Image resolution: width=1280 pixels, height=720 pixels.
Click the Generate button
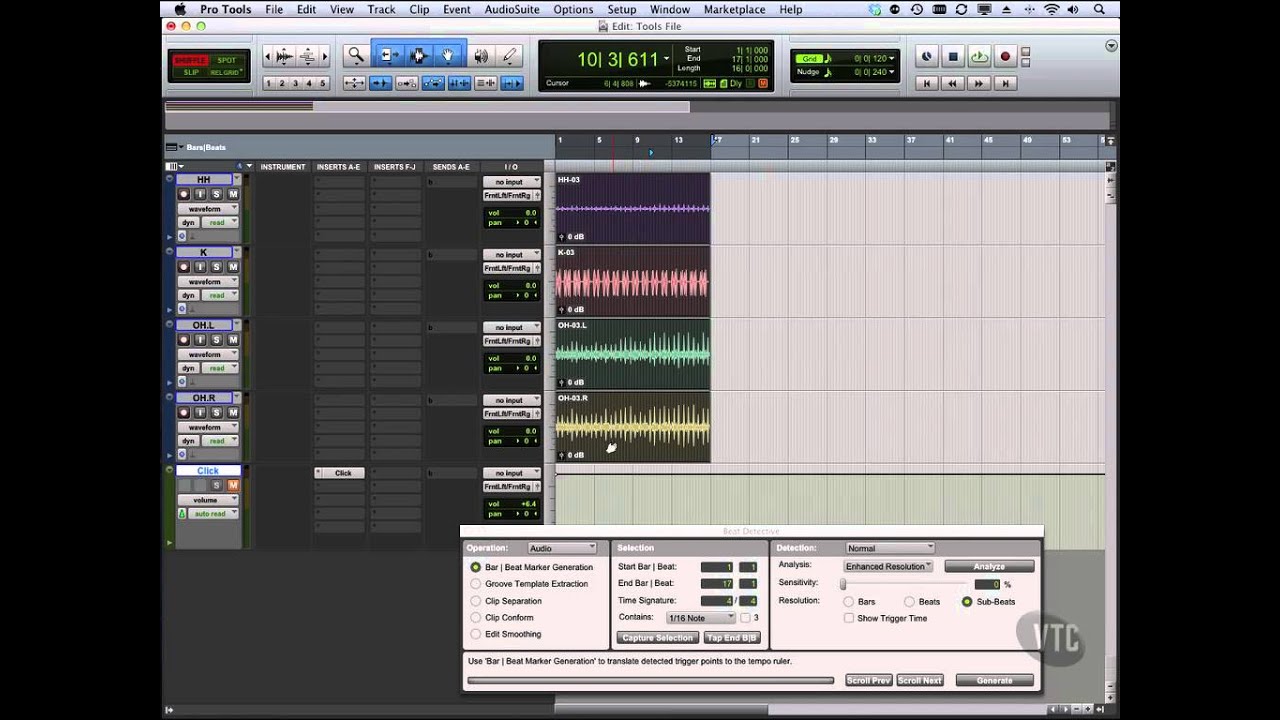(994, 680)
